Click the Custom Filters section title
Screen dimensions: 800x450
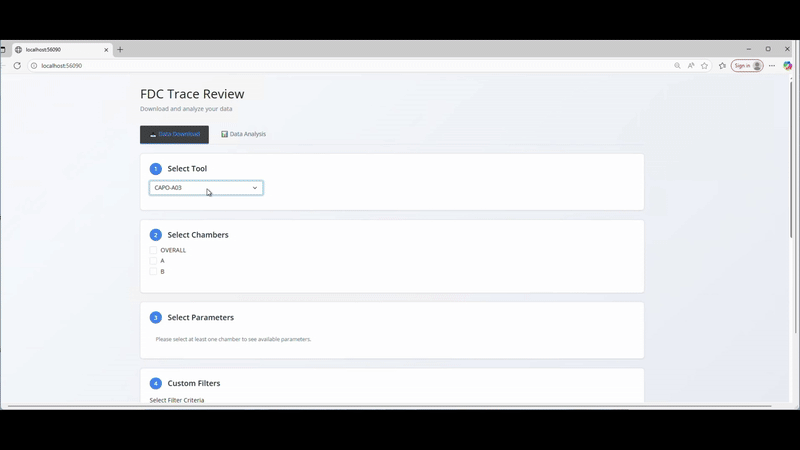pyautogui.click(x=194, y=383)
